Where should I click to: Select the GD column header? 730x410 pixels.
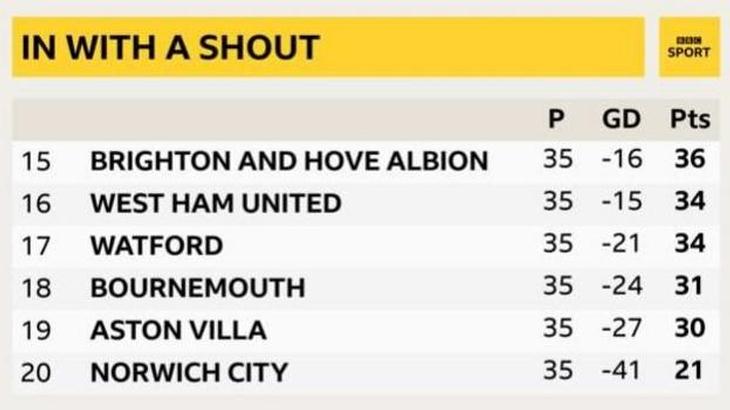click(x=620, y=119)
